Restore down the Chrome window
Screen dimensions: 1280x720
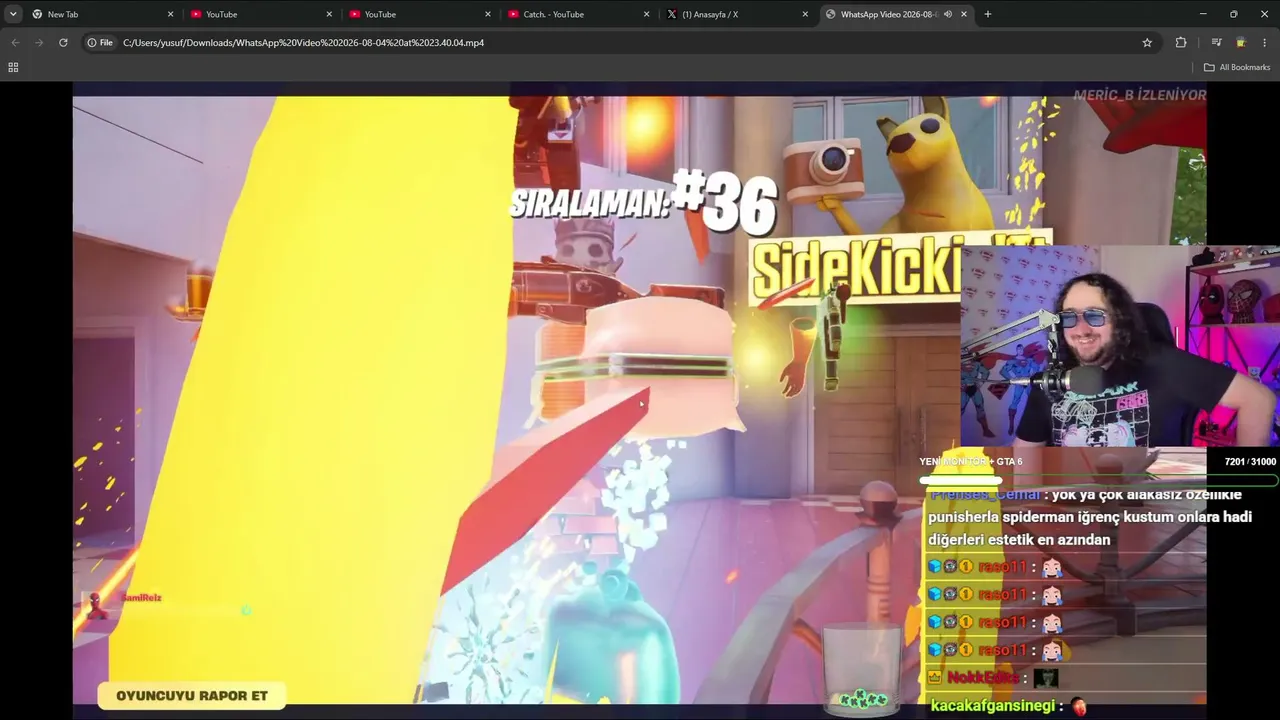(1233, 14)
